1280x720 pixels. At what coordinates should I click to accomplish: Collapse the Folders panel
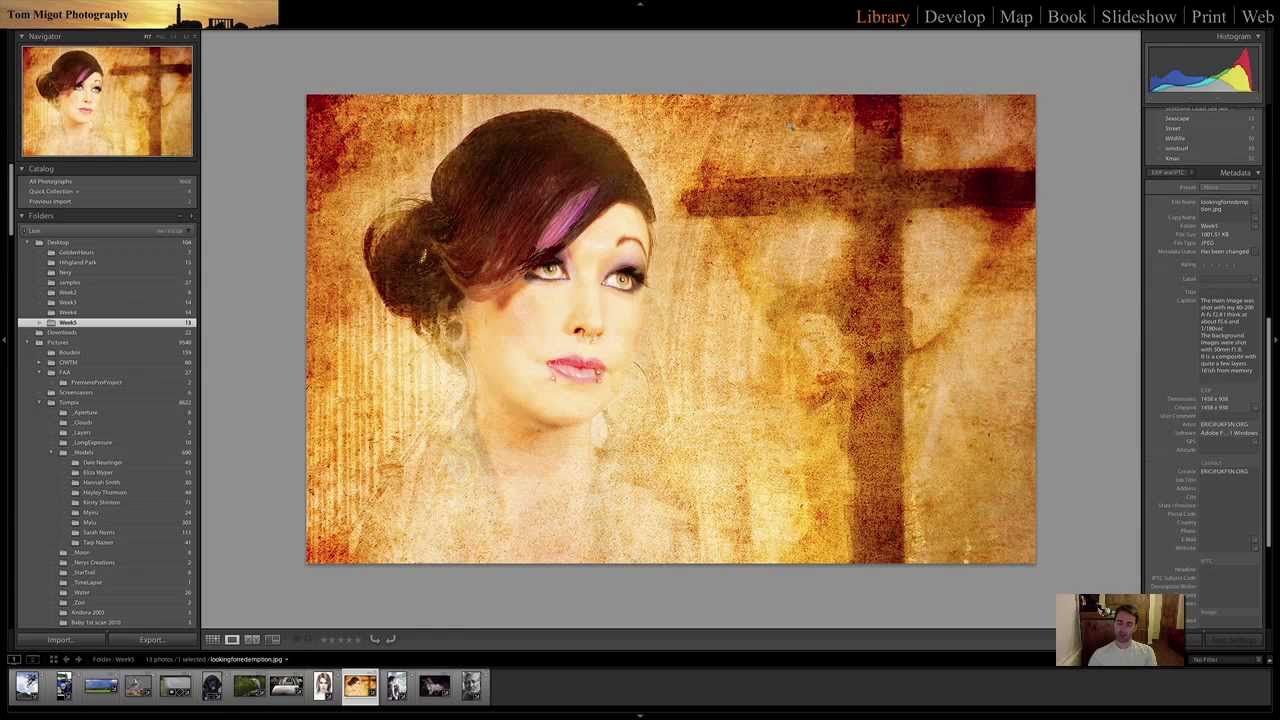tap(22, 216)
